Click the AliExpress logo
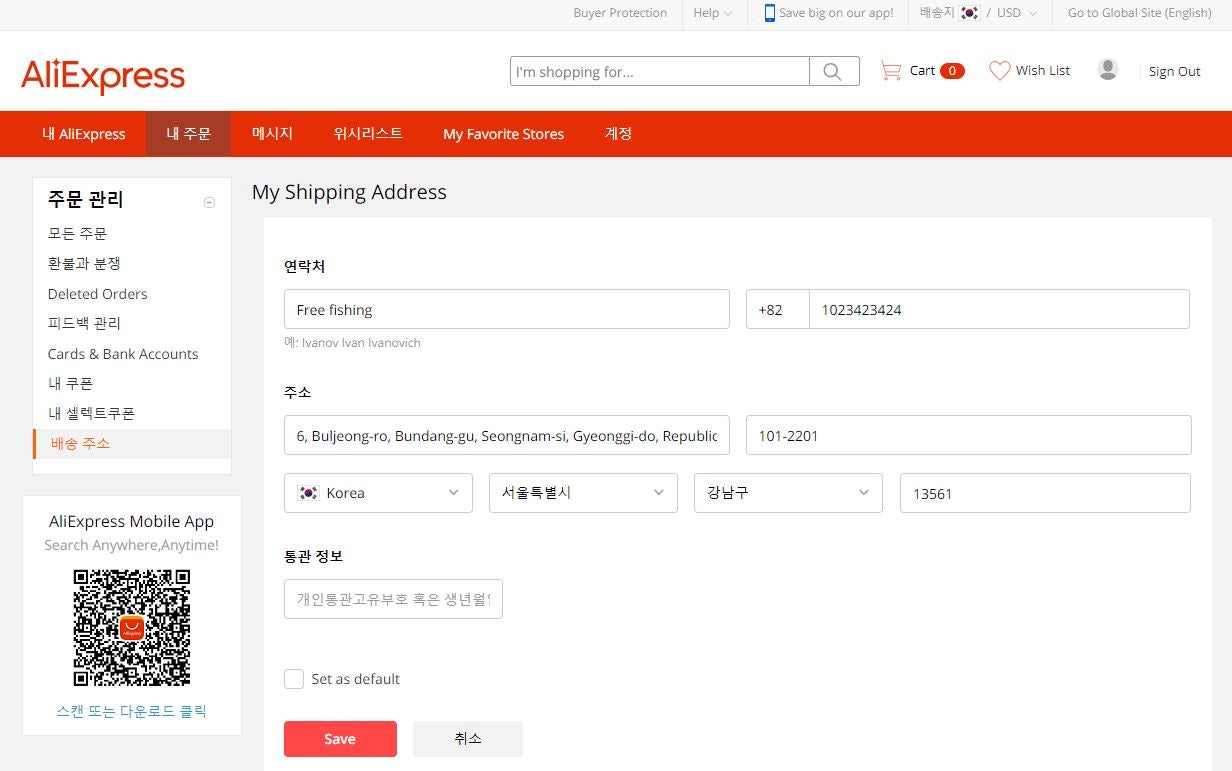1232x771 pixels. point(103,76)
